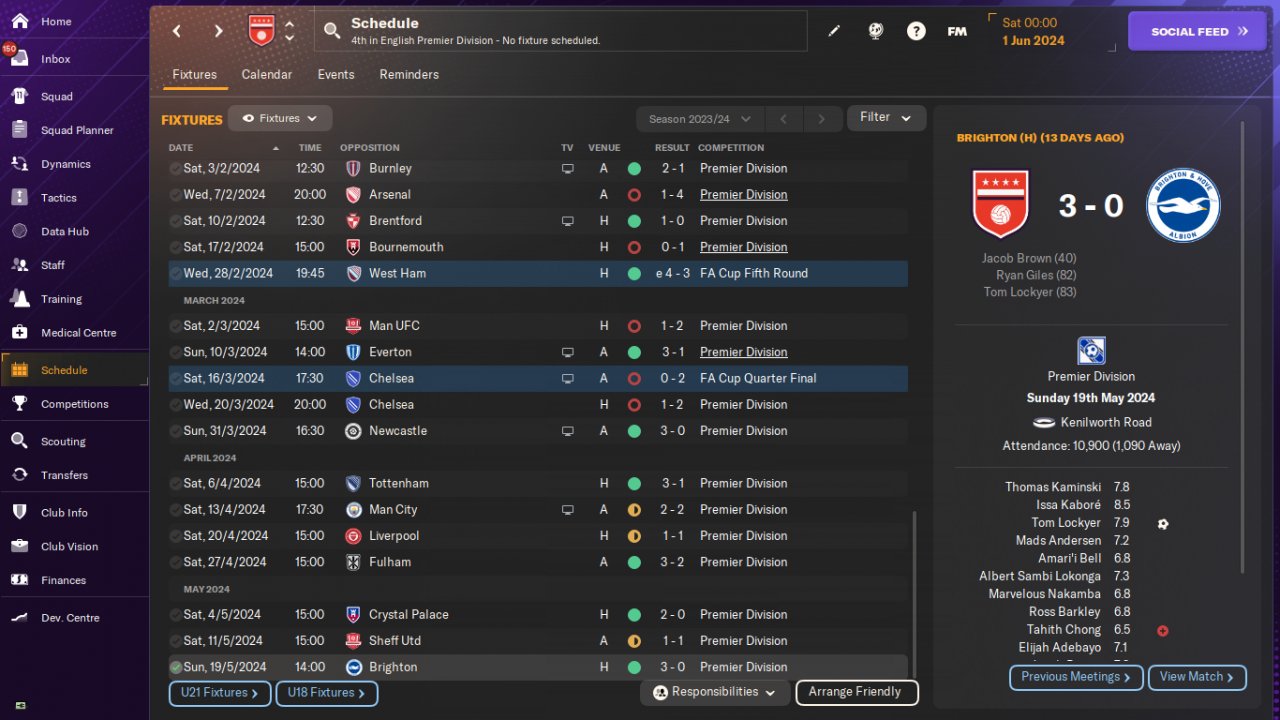The image size is (1280, 720).
Task: Click the help question mark icon
Action: point(916,31)
